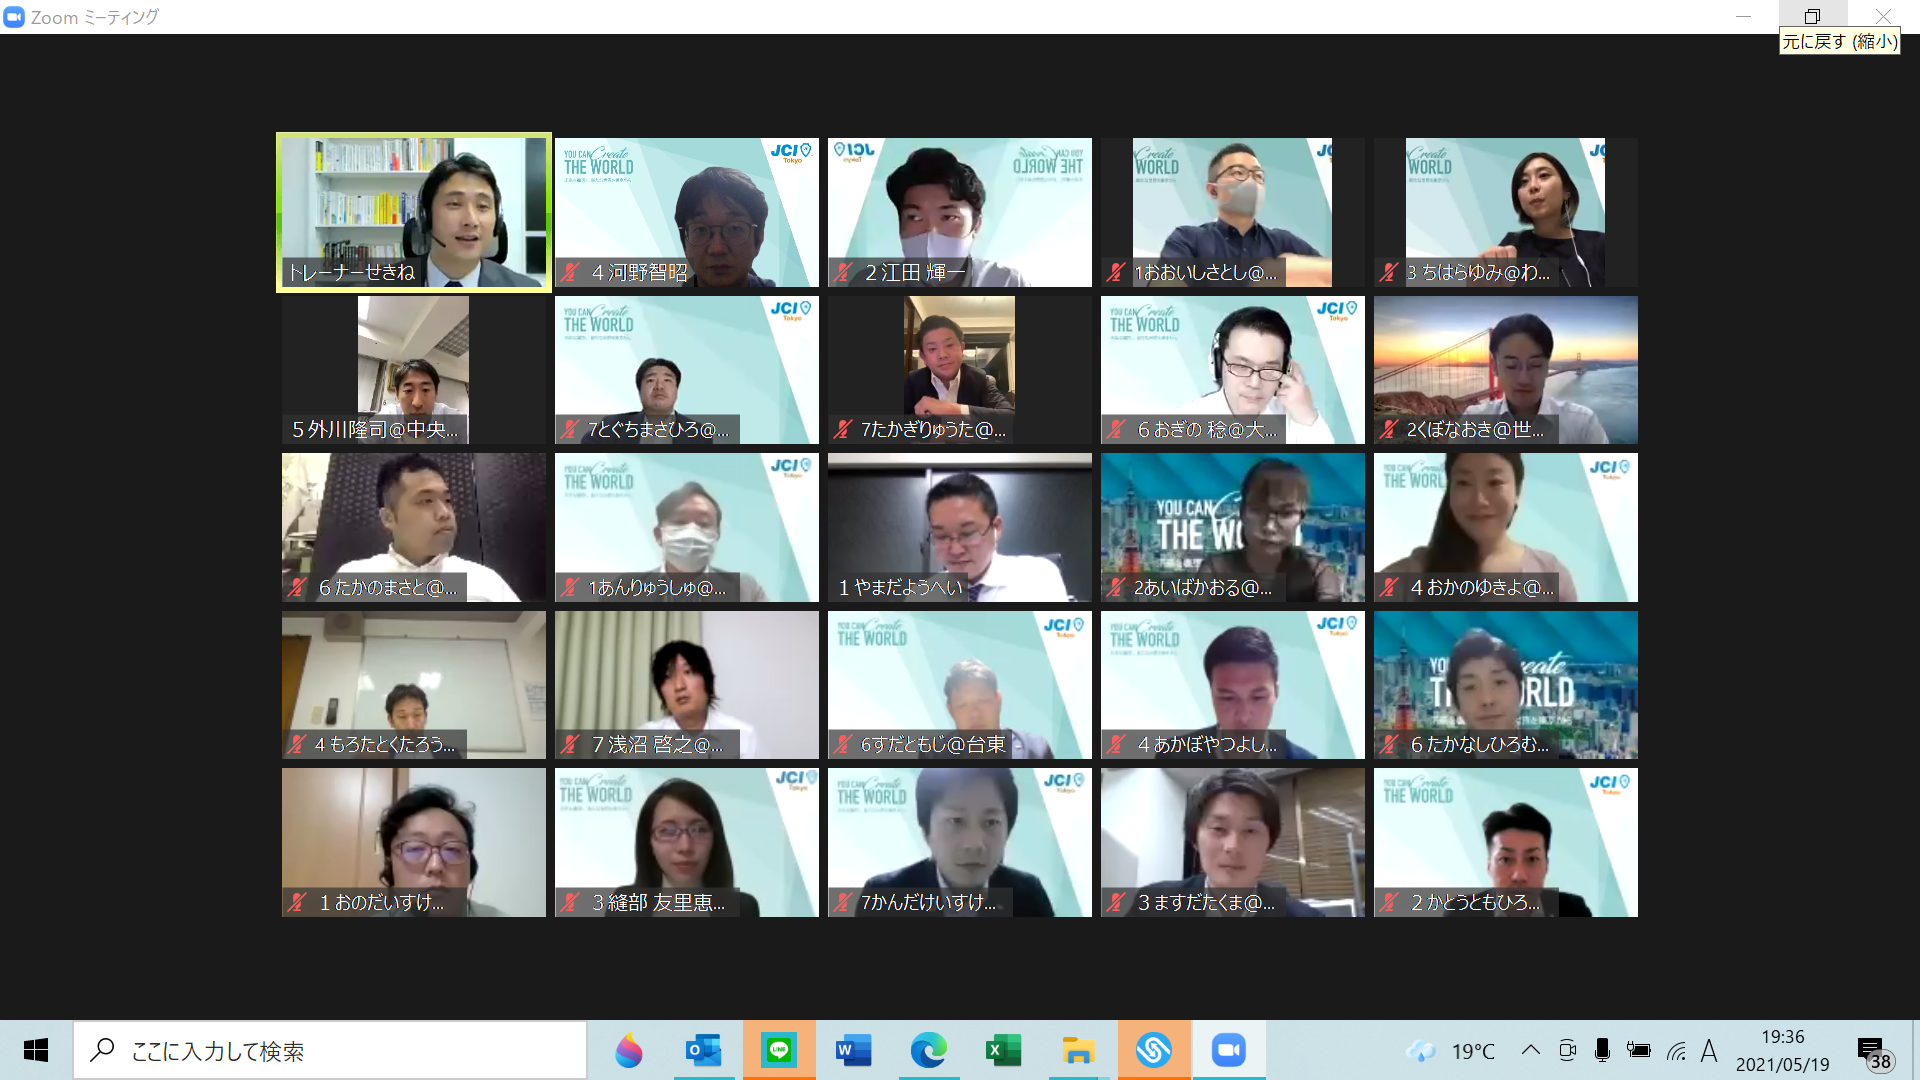The height and width of the screenshot is (1080, 1920).
Task: Click clock showing 19:36 date
Action: (x=1782, y=1050)
